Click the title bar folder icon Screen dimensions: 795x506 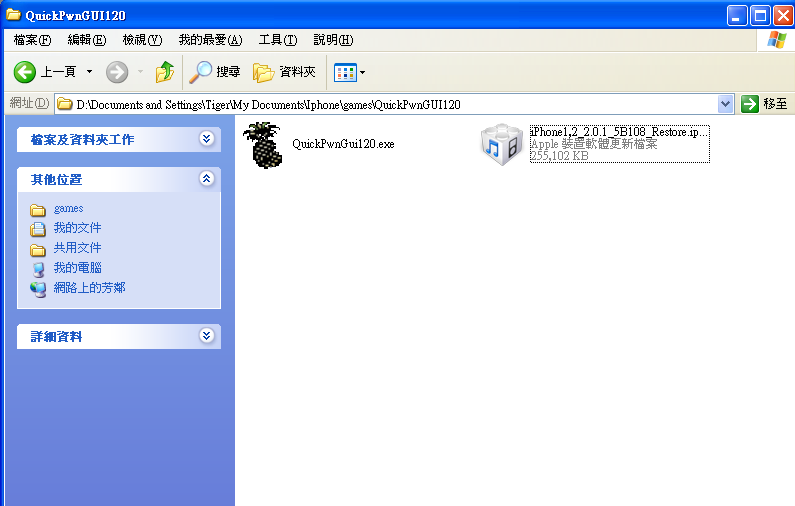point(13,15)
